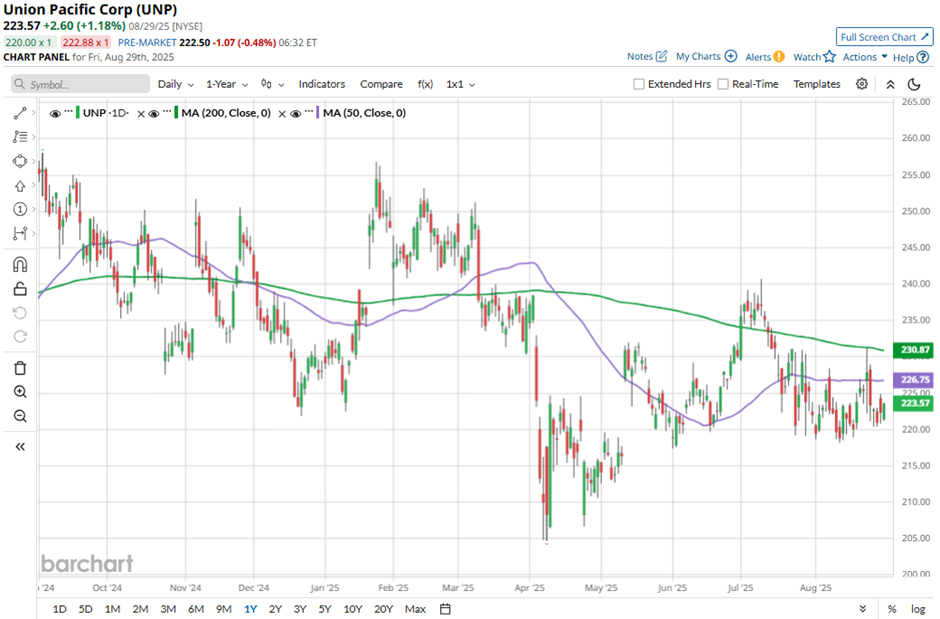The height and width of the screenshot is (619, 940).
Task: Click the double down chevron below chart
Action: click(x=863, y=609)
